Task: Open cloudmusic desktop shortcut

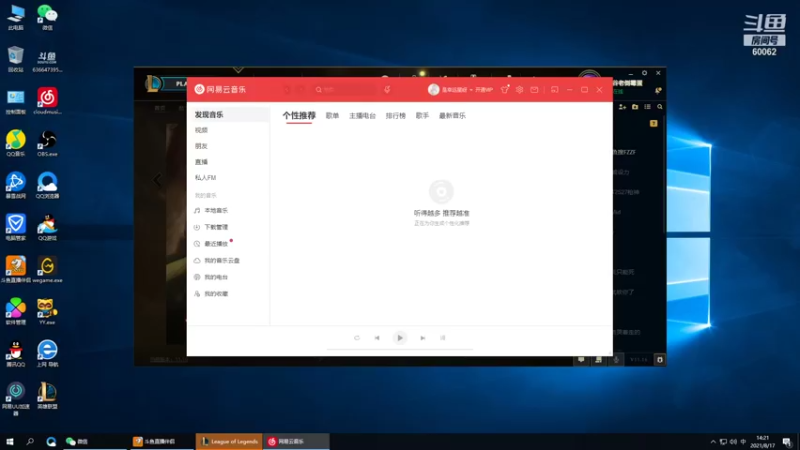Action: coord(47,101)
